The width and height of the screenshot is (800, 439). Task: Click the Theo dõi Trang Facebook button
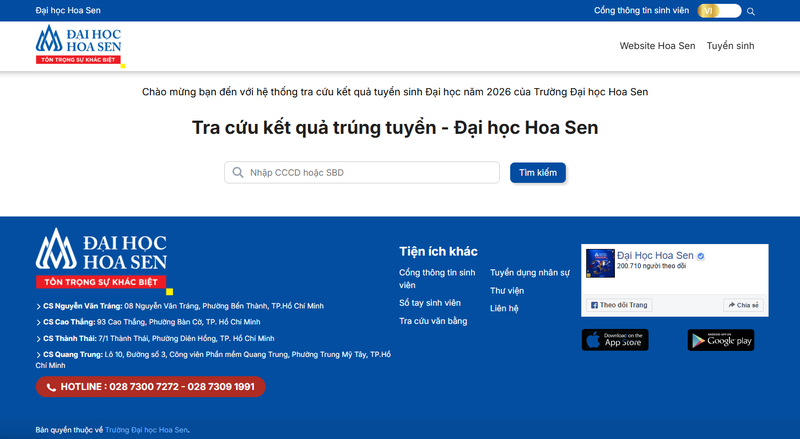(x=619, y=305)
